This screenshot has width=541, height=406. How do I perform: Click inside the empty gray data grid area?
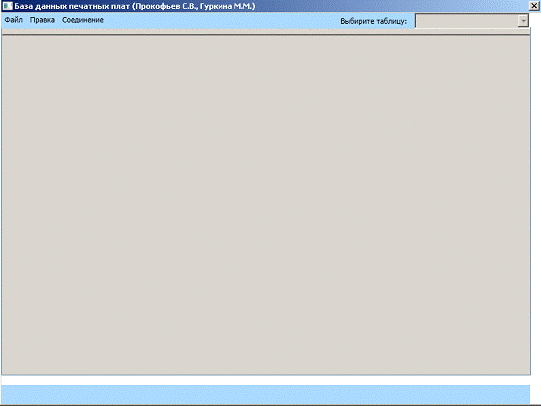(266, 205)
